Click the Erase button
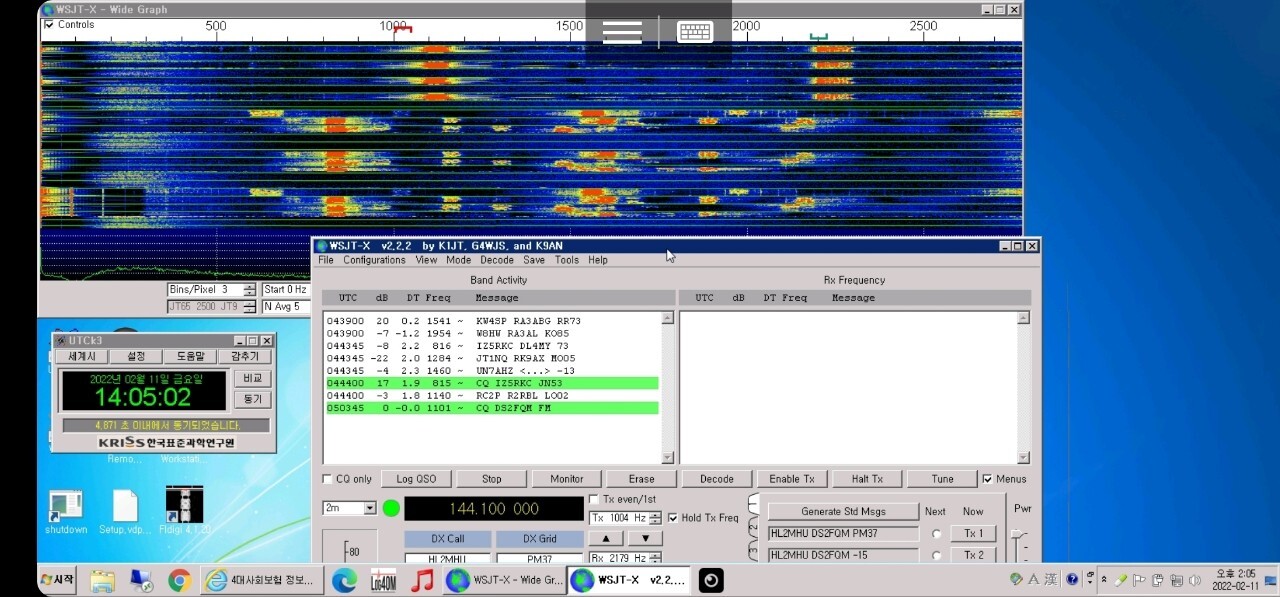The image size is (1280, 597). 642,479
